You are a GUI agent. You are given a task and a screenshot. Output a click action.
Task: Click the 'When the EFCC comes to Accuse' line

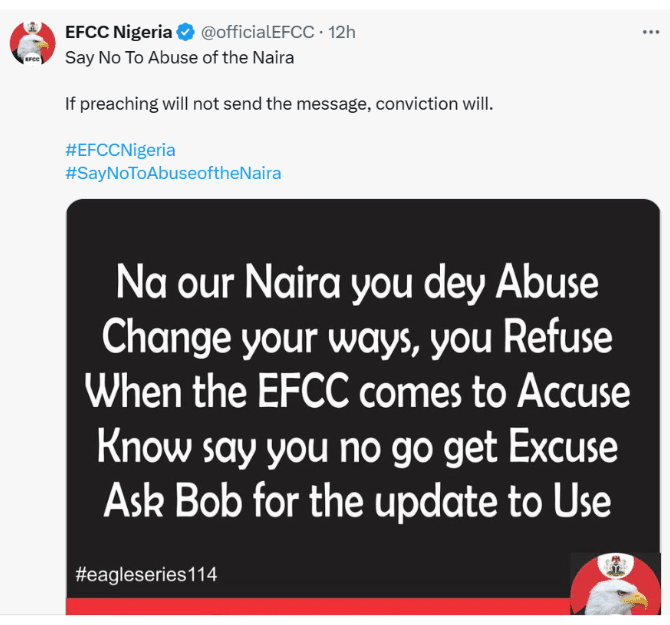[357, 392]
